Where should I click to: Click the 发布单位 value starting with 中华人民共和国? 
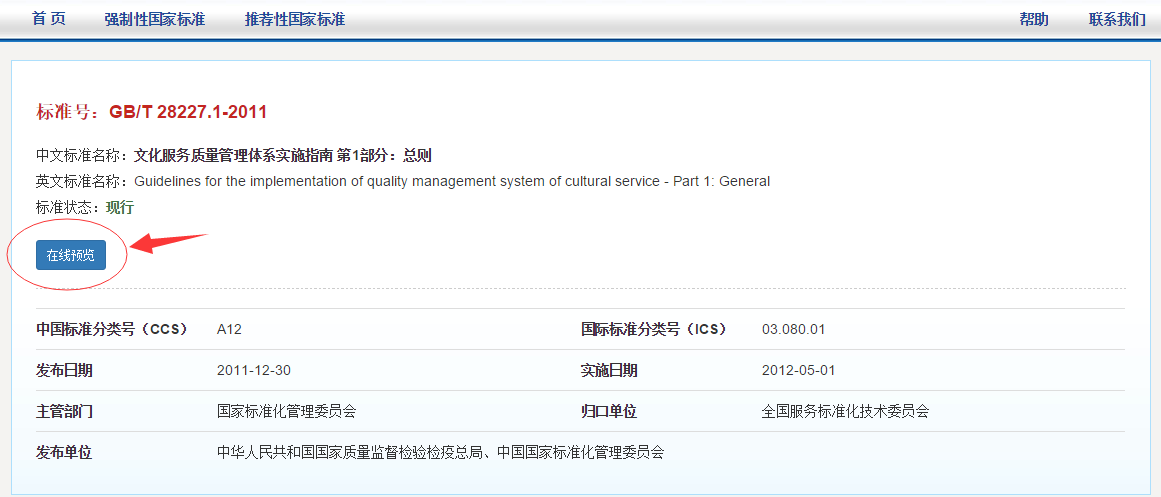440,452
